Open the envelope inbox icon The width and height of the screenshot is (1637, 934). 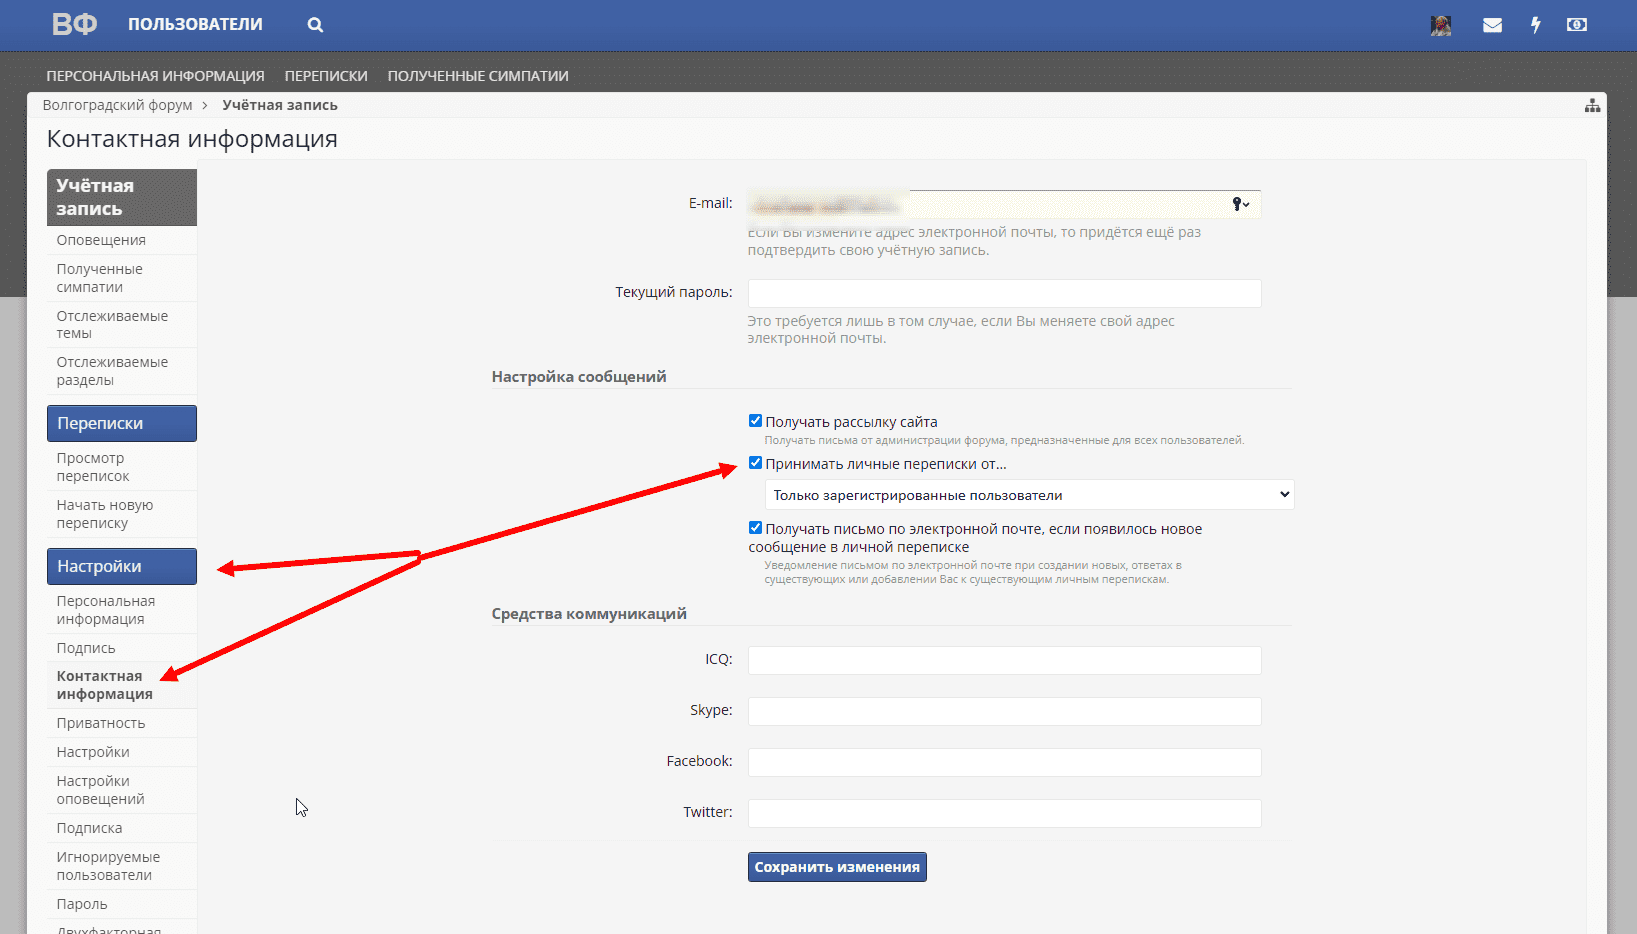pyautogui.click(x=1492, y=25)
